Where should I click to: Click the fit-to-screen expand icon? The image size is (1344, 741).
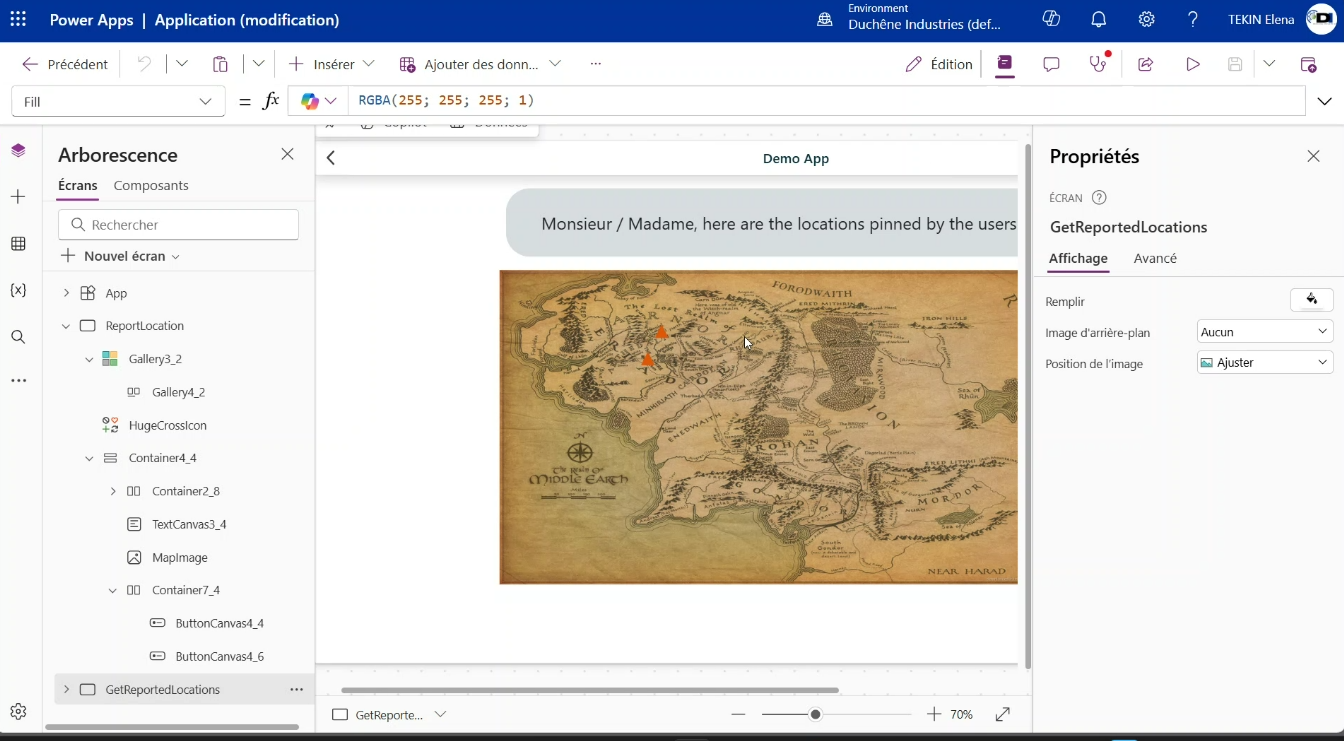click(x=1003, y=714)
